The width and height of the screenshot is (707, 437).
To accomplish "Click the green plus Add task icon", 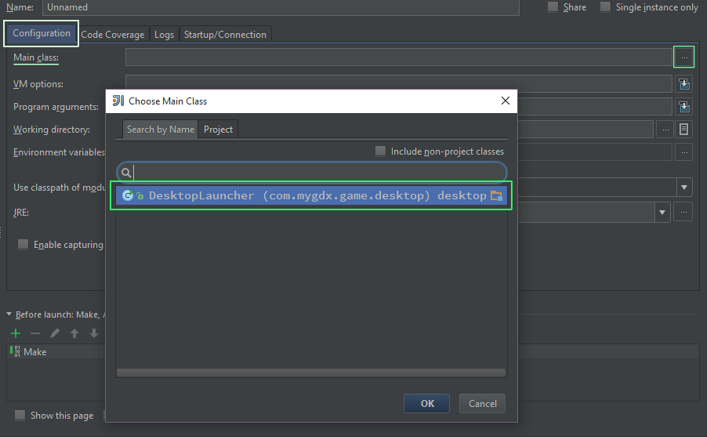I will tap(15, 333).
